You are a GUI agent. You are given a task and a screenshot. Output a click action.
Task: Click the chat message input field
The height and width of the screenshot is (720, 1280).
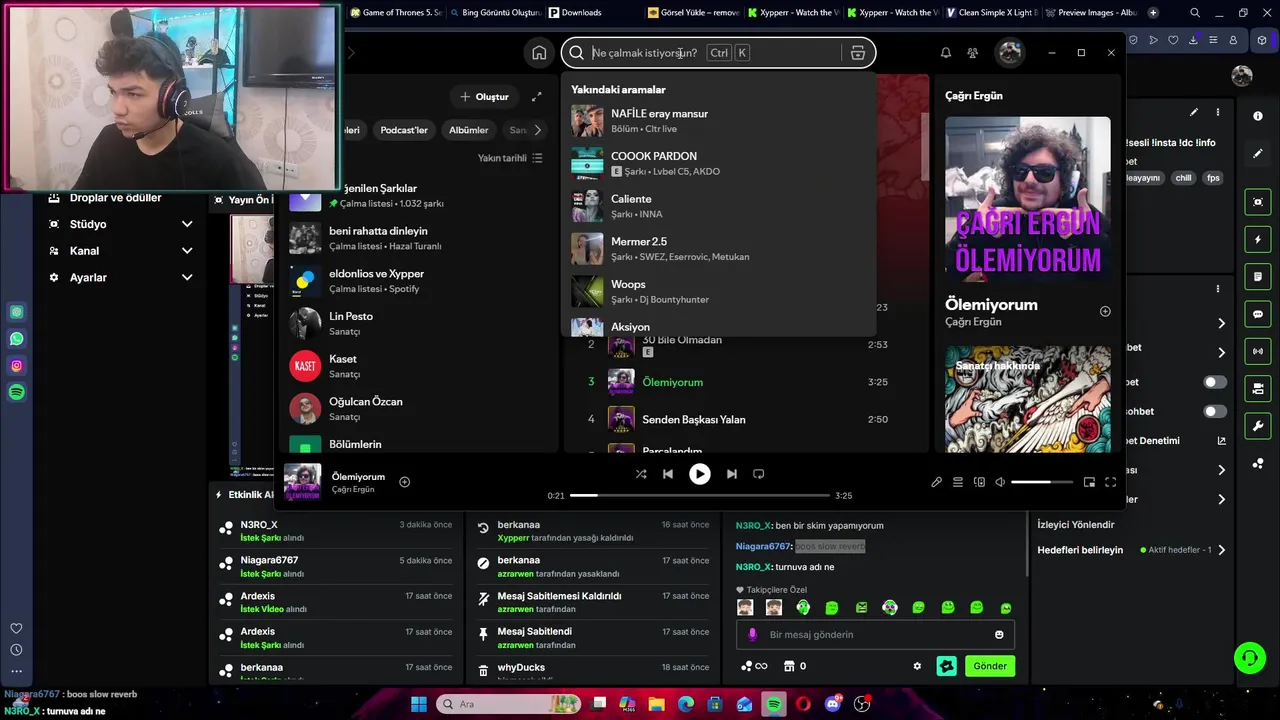[x=875, y=635]
